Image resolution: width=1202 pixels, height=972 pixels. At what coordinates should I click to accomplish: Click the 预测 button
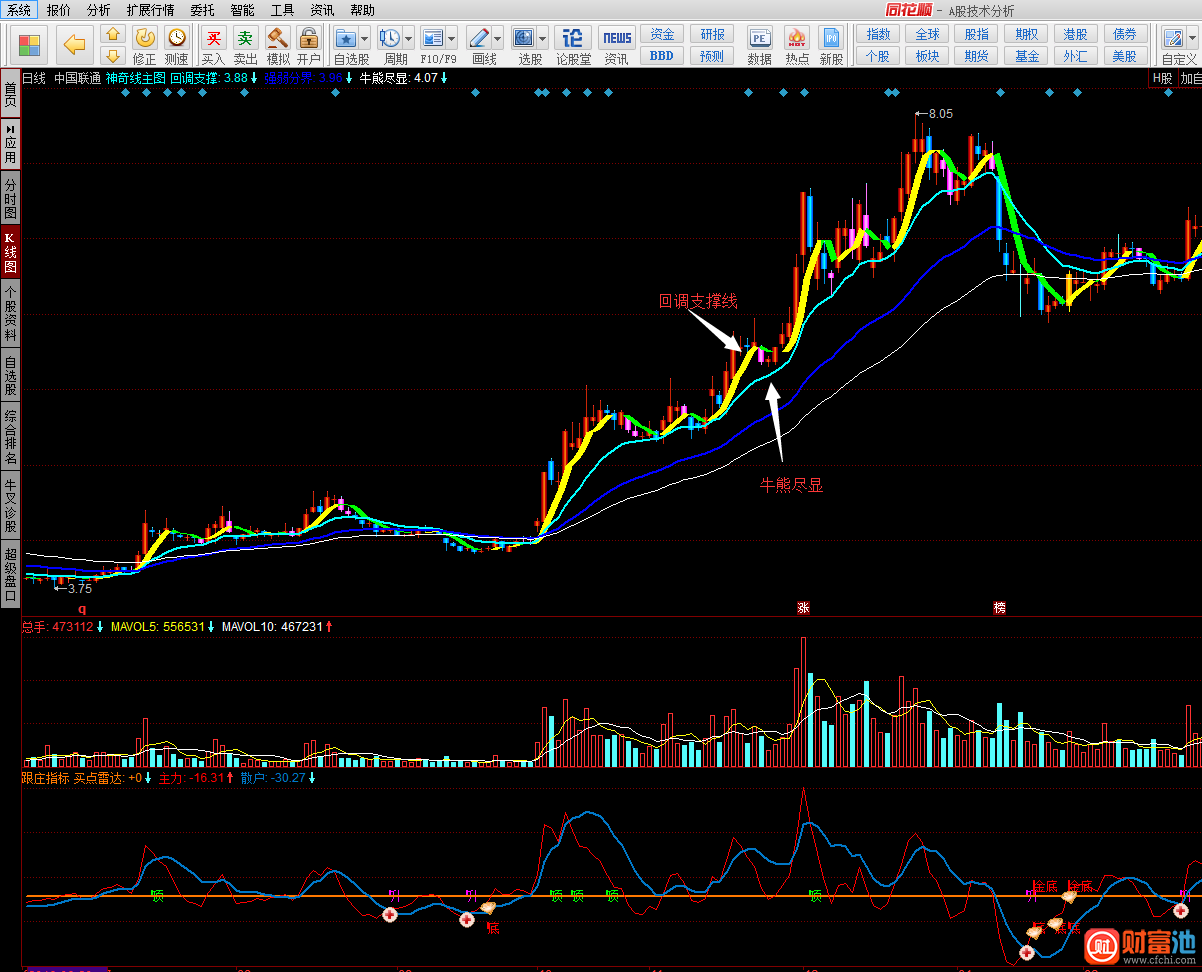pyautogui.click(x=712, y=56)
